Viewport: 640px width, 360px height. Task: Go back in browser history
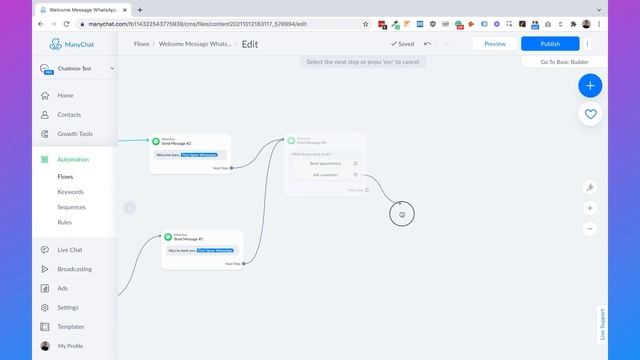pos(41,24)
